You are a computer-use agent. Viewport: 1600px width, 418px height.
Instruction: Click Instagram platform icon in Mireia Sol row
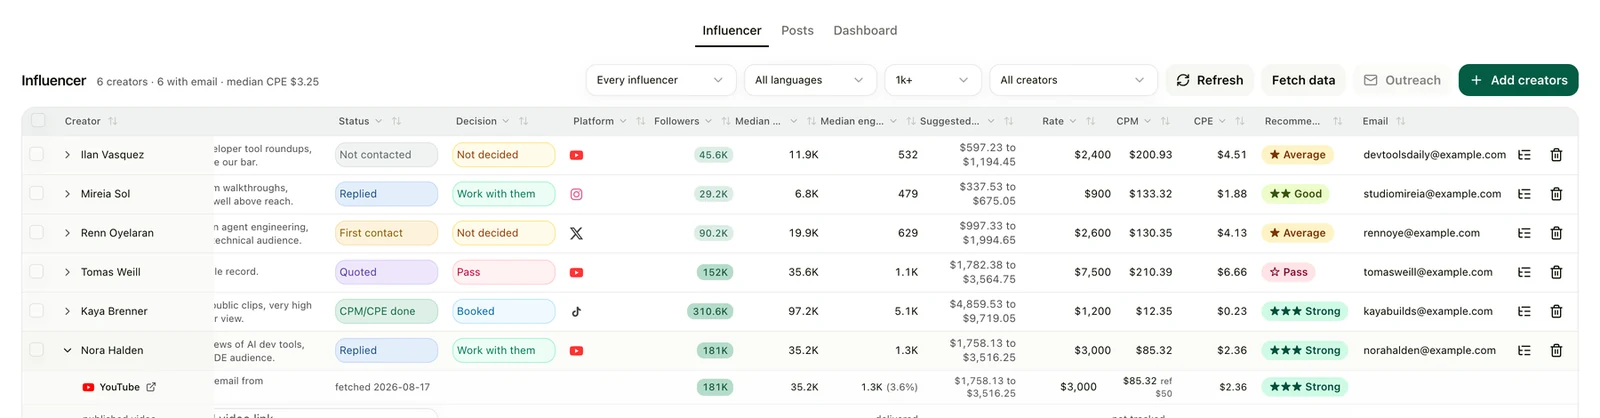[576, 194]
